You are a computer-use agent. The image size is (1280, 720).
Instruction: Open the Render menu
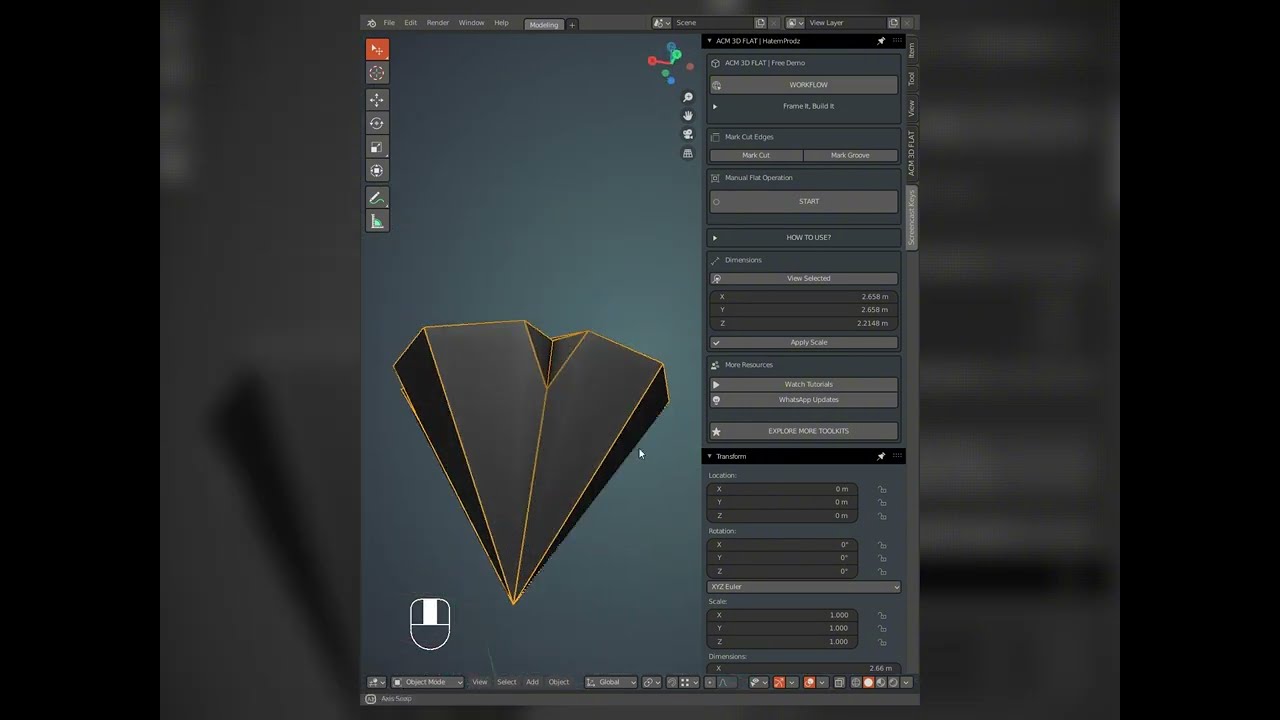438,23
